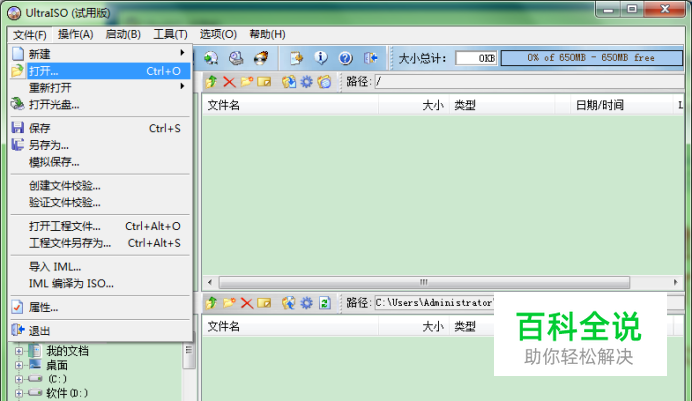Screen dimensions: 692x401
Task: Click the left arrow of the horizontal scrollbar
Action: [210, 282]
